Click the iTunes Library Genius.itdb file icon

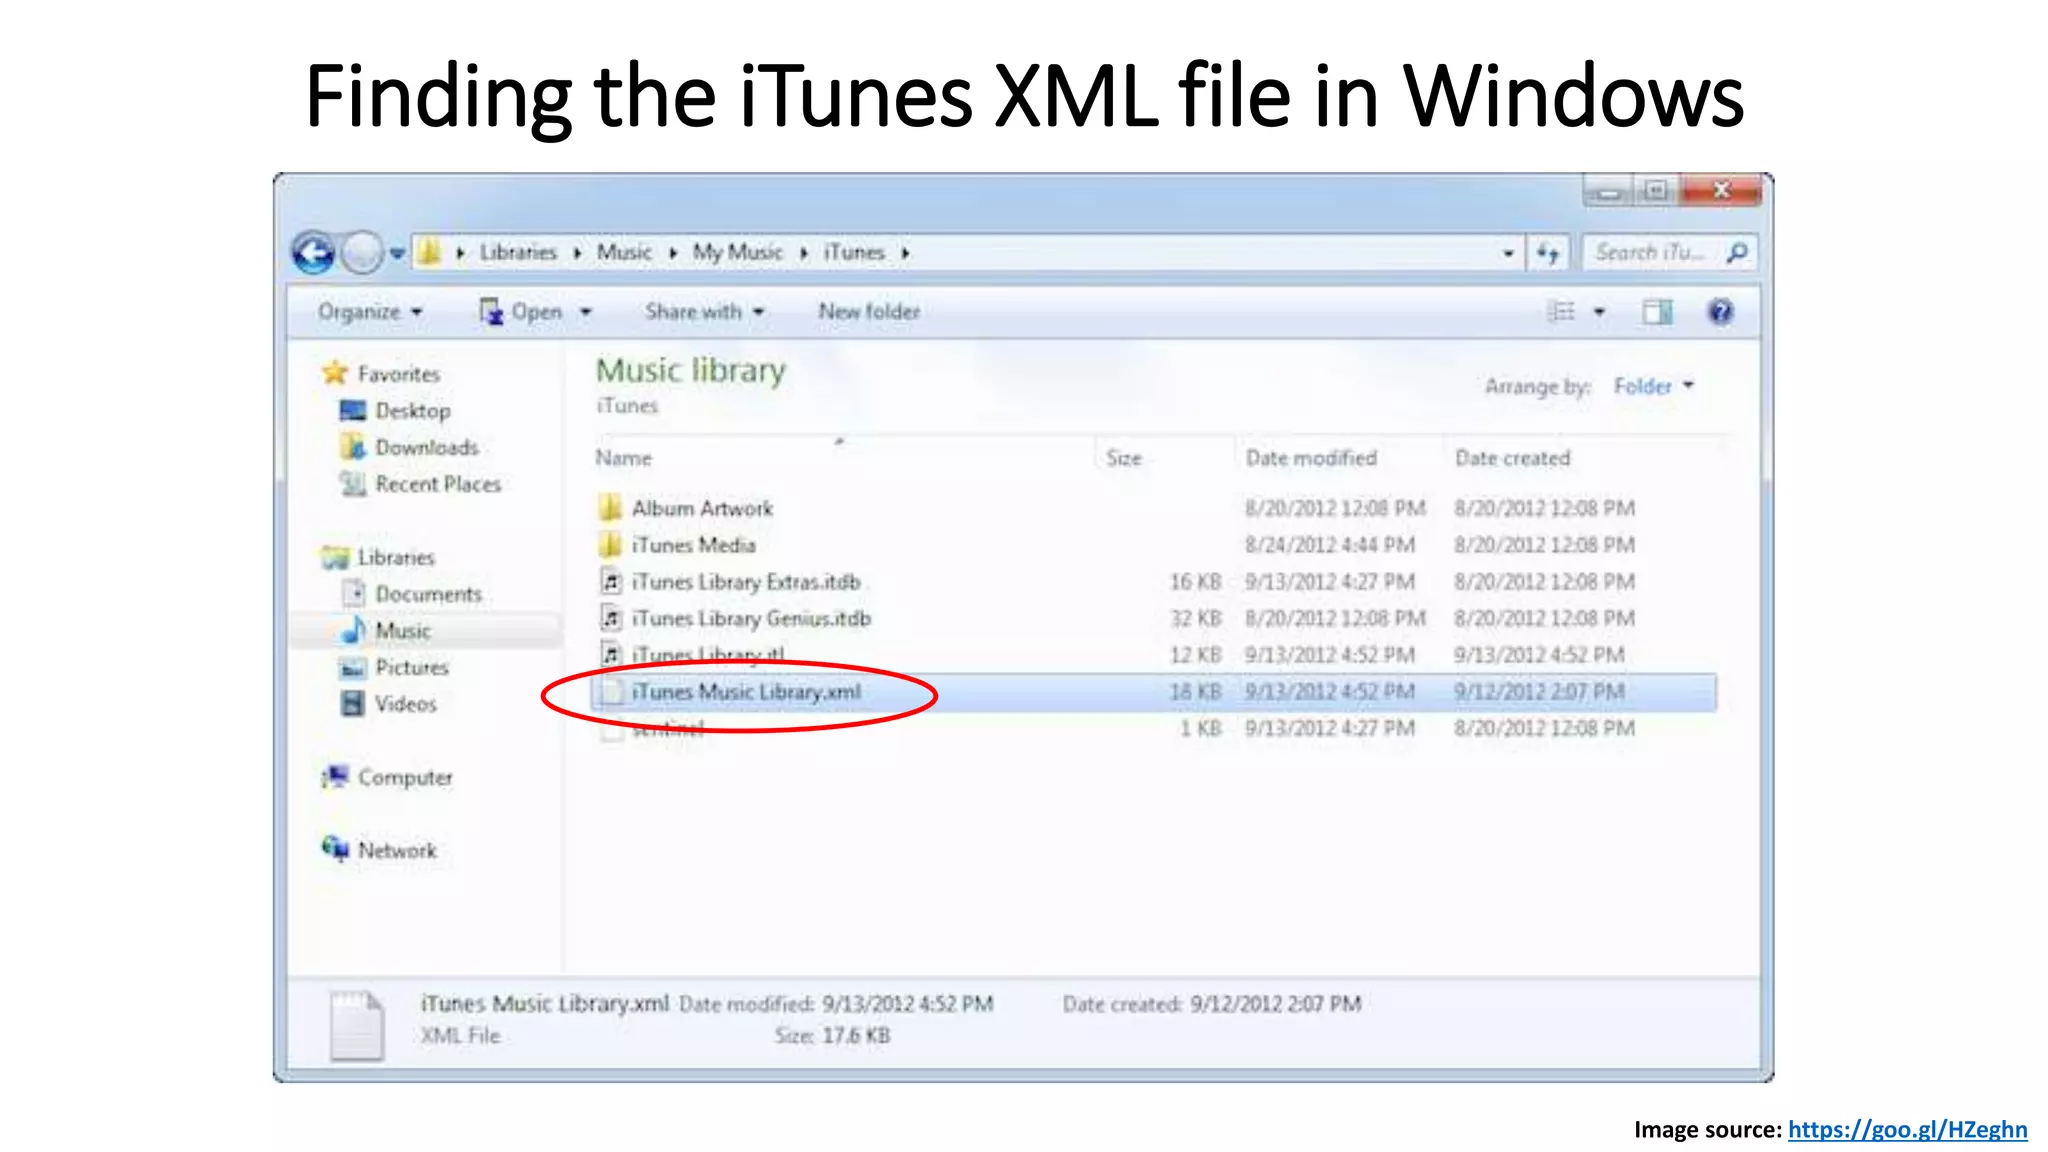coord(611,619)
